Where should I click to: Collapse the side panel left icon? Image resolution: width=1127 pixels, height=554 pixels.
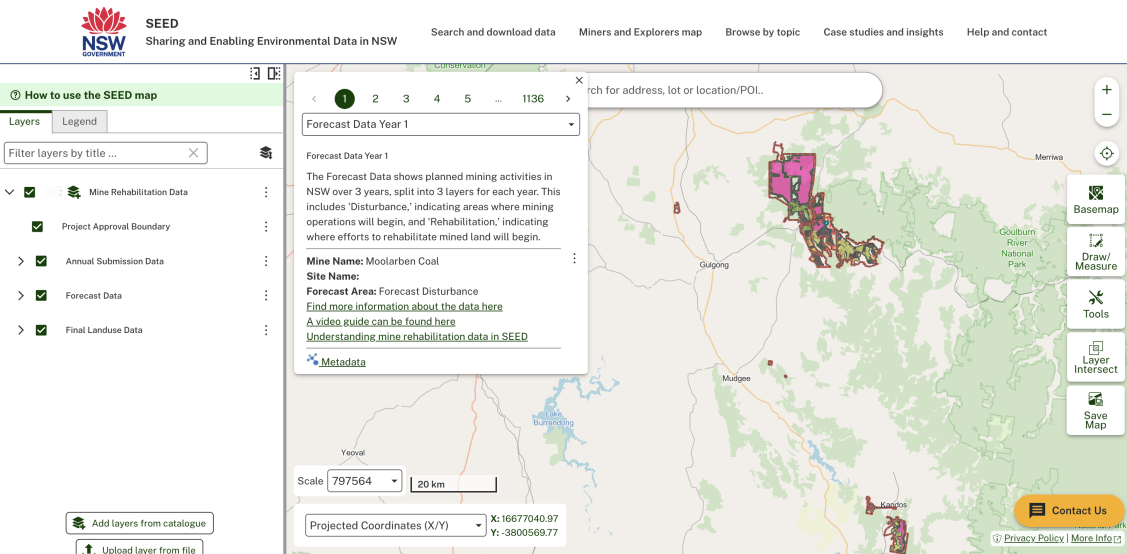(x=255, y=73)
